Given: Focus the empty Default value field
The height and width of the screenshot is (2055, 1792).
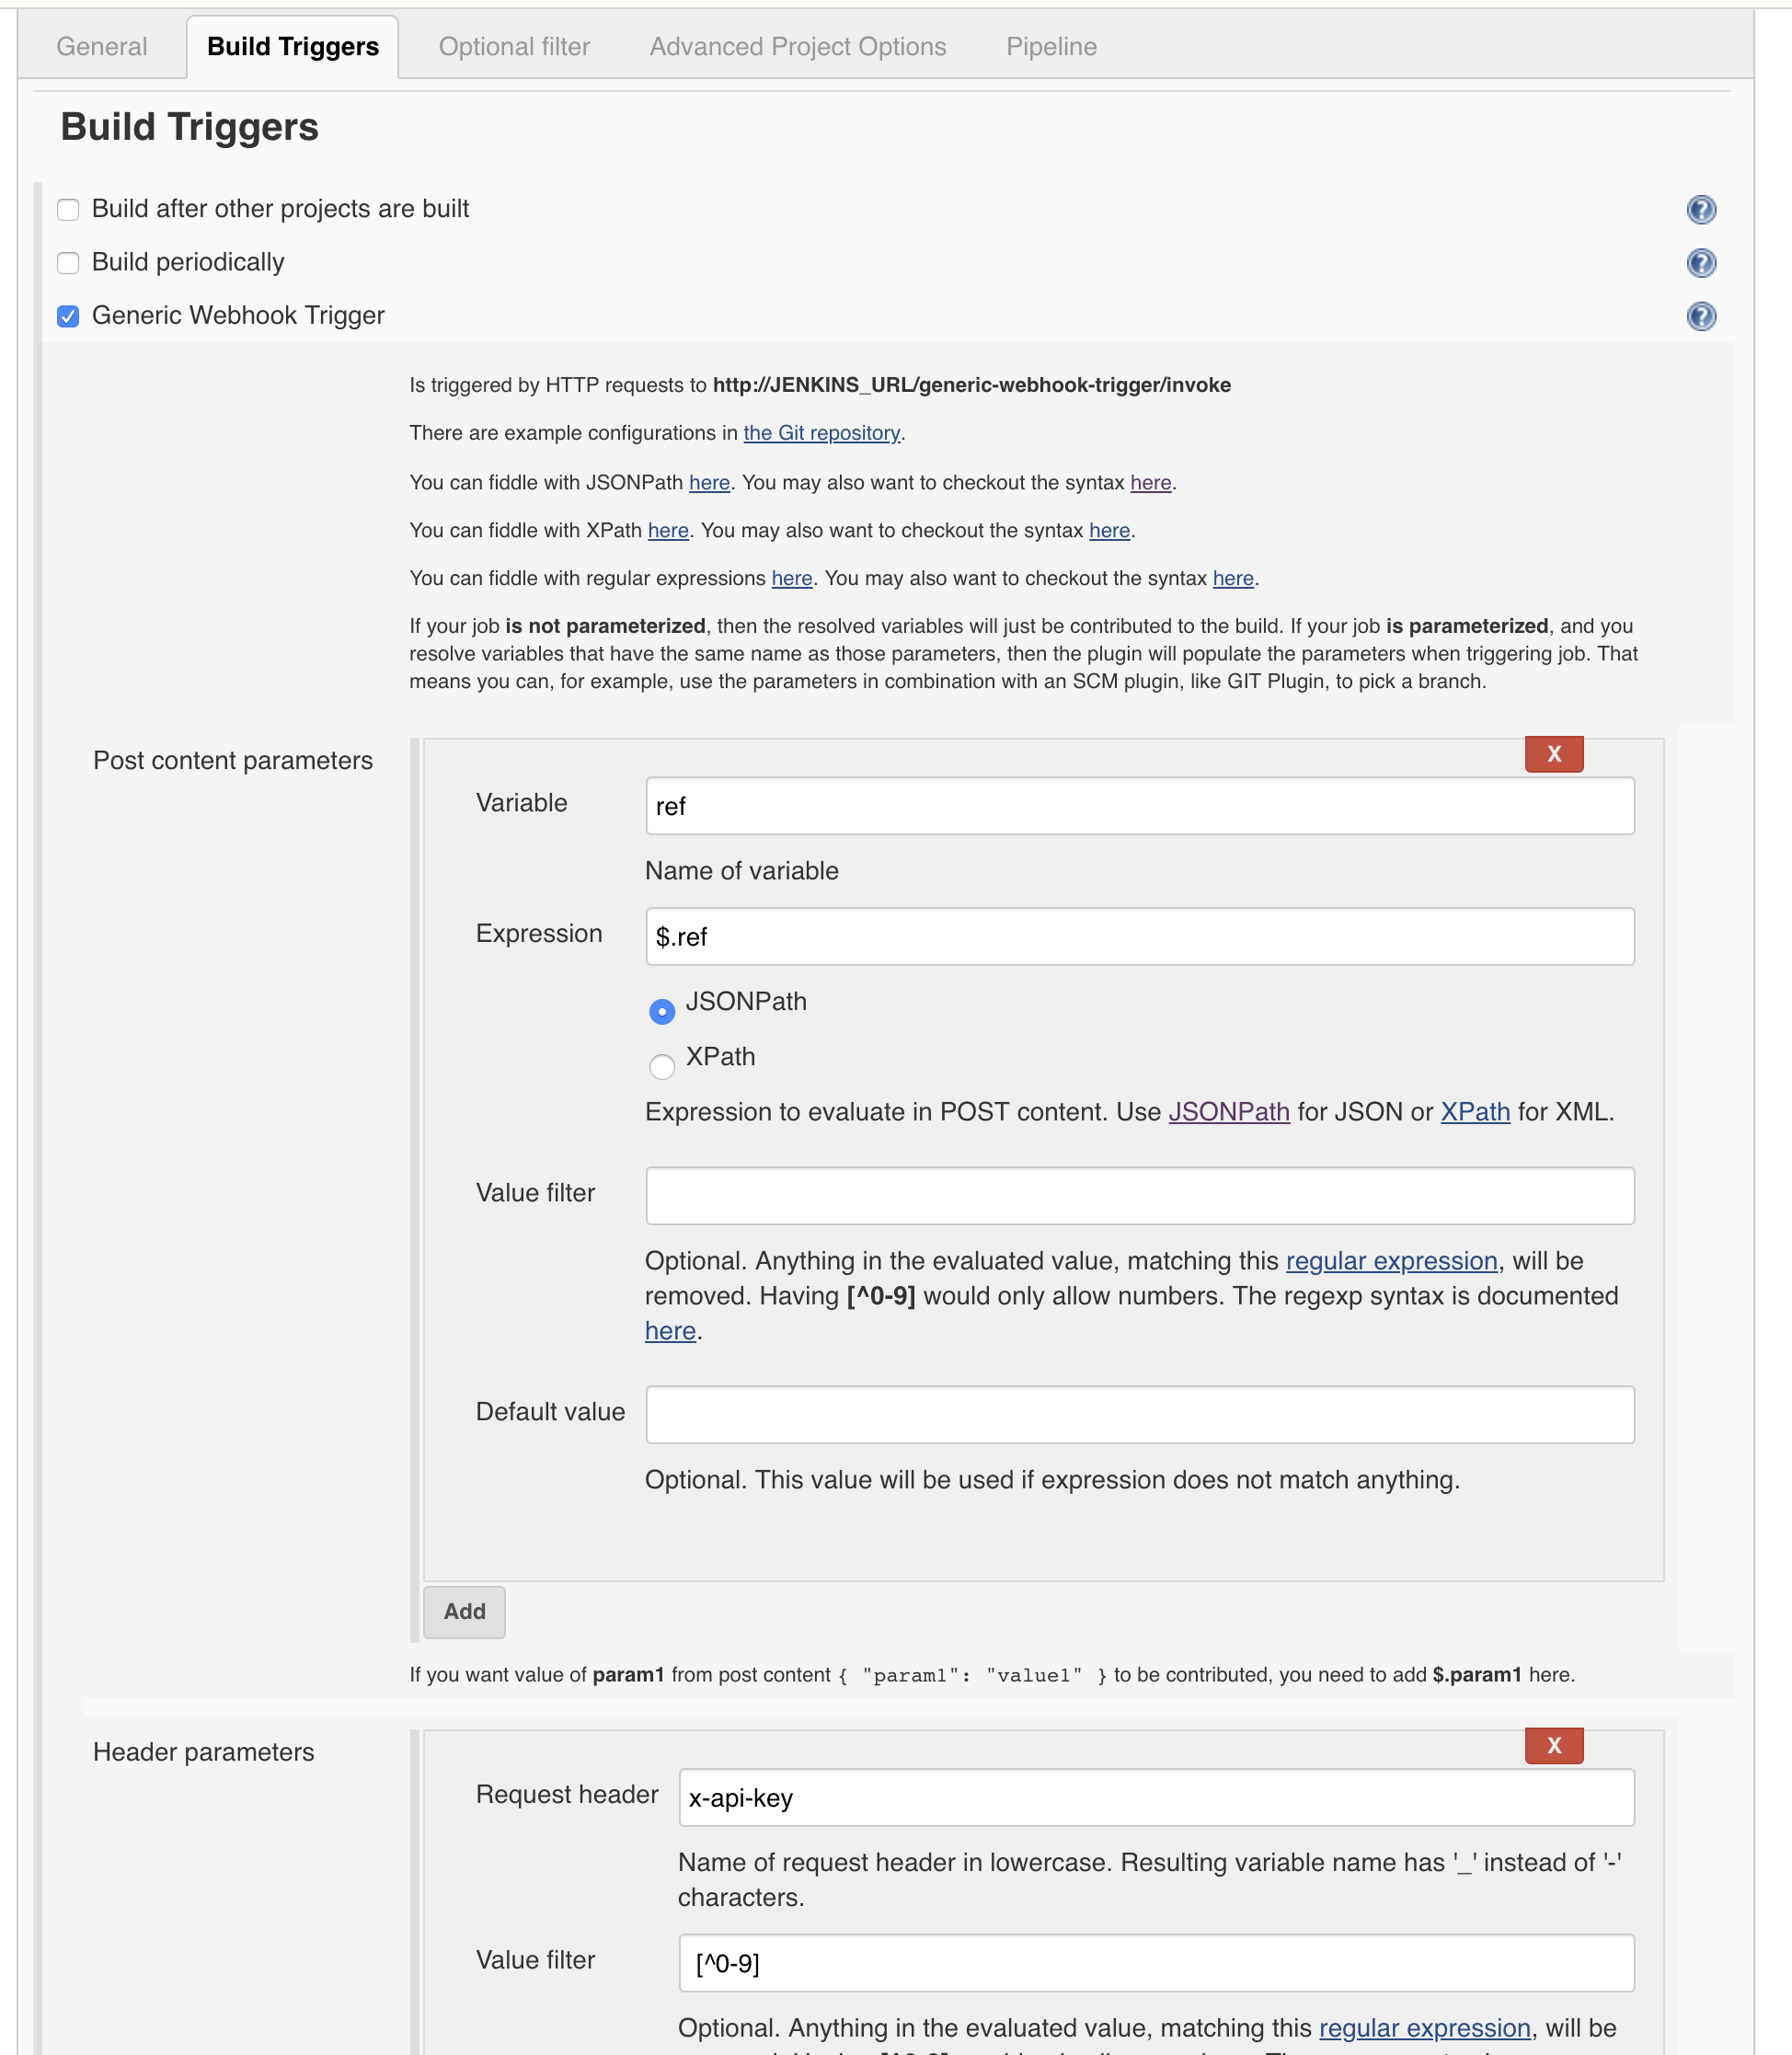Looking at the screenshot, I should point(1139,1414).
